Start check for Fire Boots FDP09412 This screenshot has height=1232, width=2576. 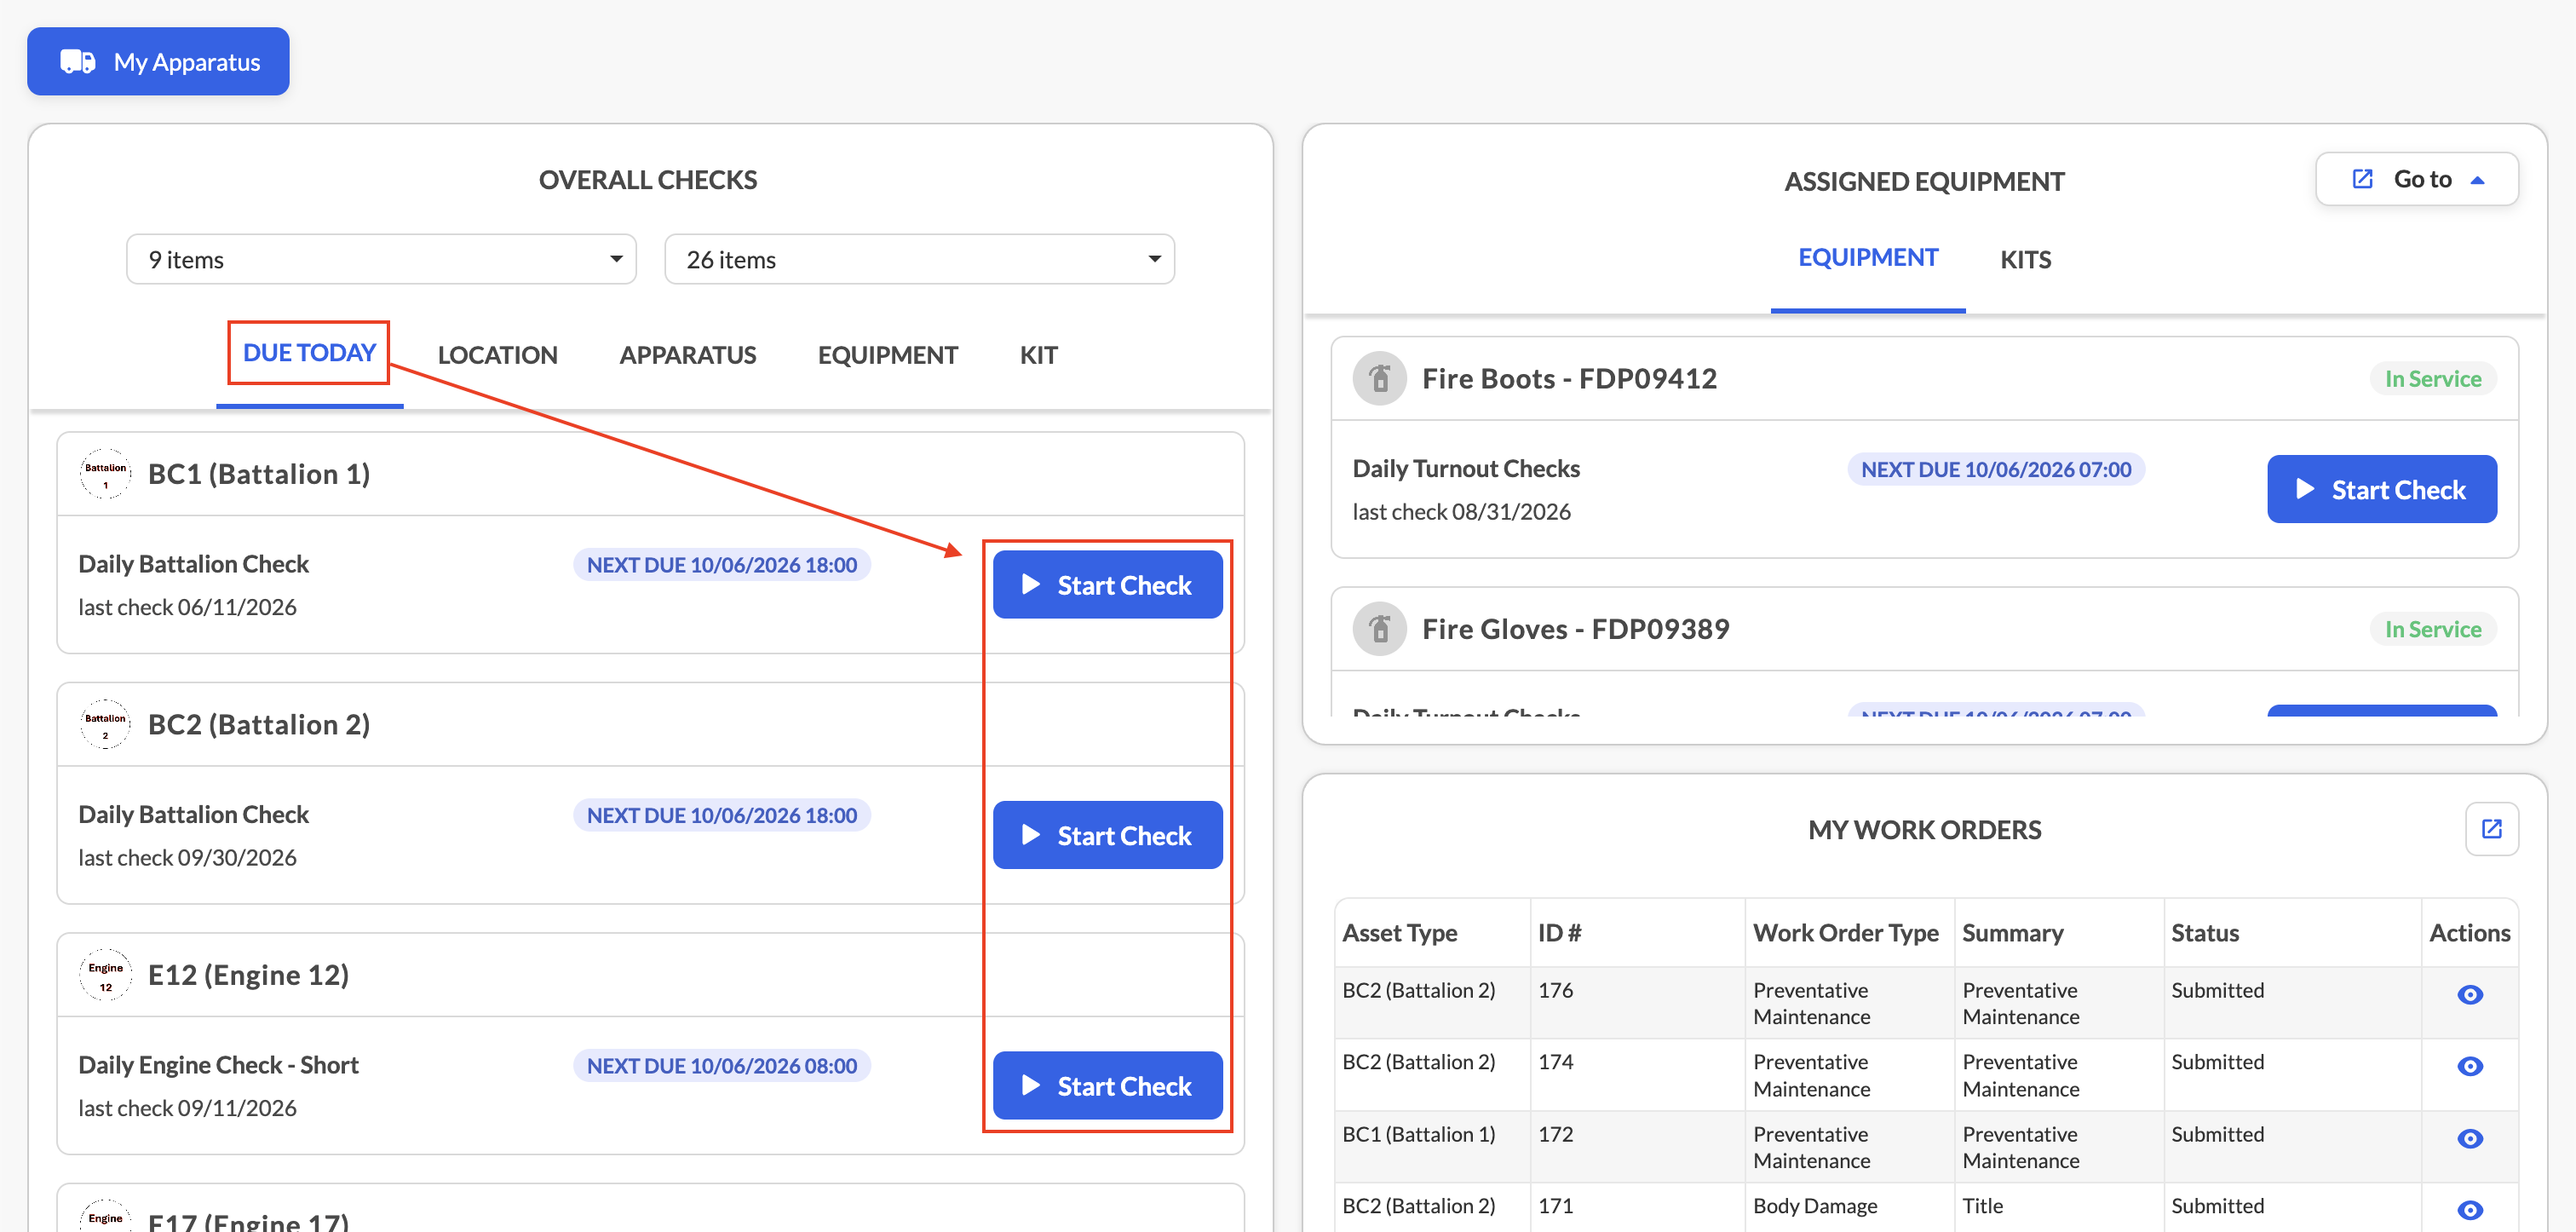pos(2381,489)
